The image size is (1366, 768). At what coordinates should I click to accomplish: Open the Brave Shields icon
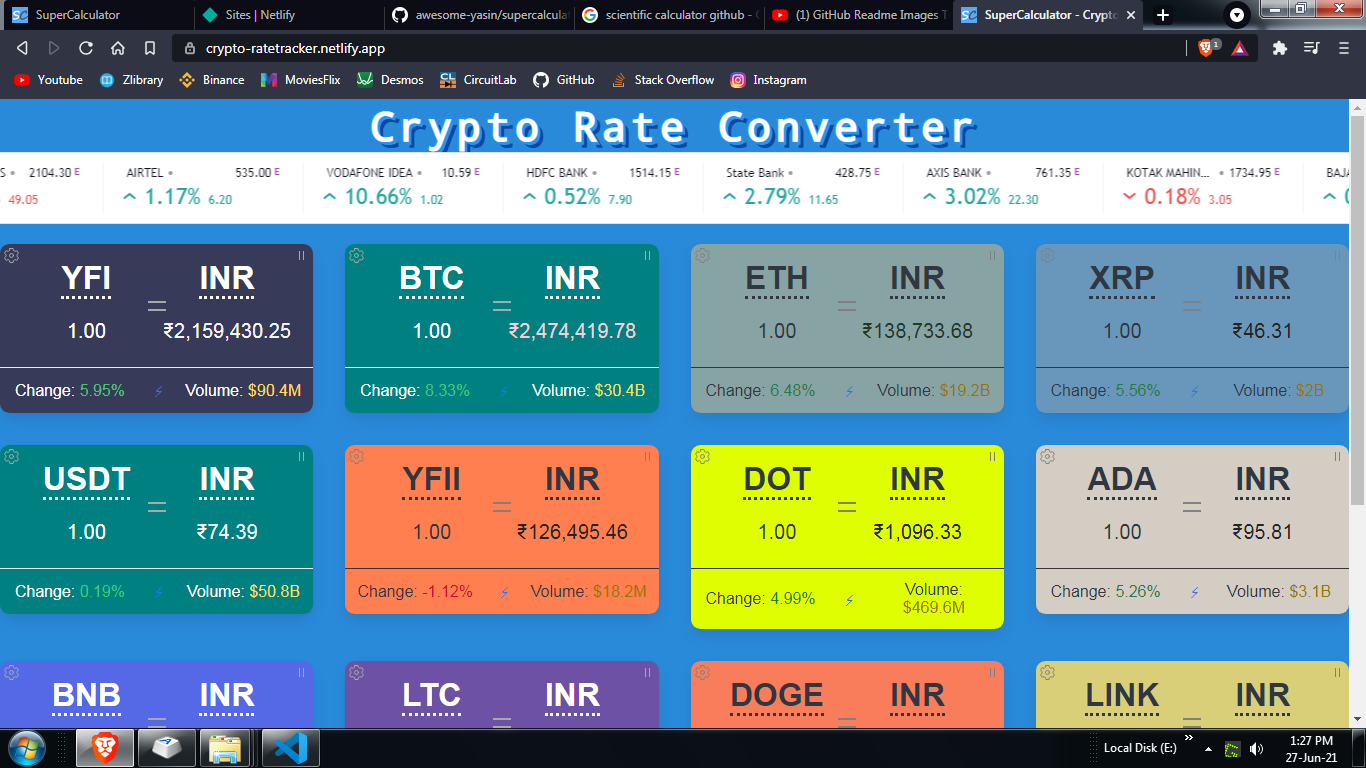point(1208,48)
